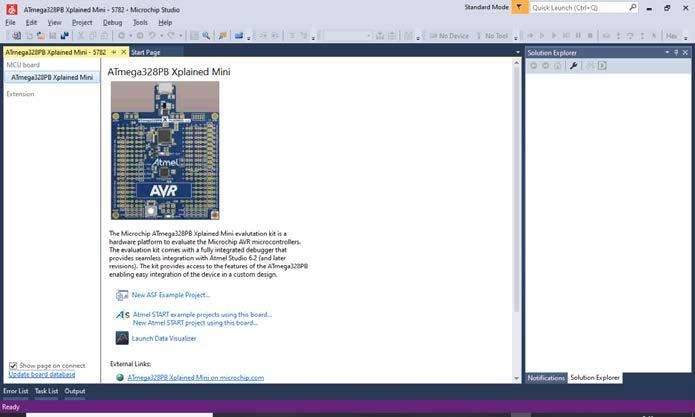Open the Error List tab
Image resolution: width=695 pixels, height=417 pixels.
(x=16, y=391)
